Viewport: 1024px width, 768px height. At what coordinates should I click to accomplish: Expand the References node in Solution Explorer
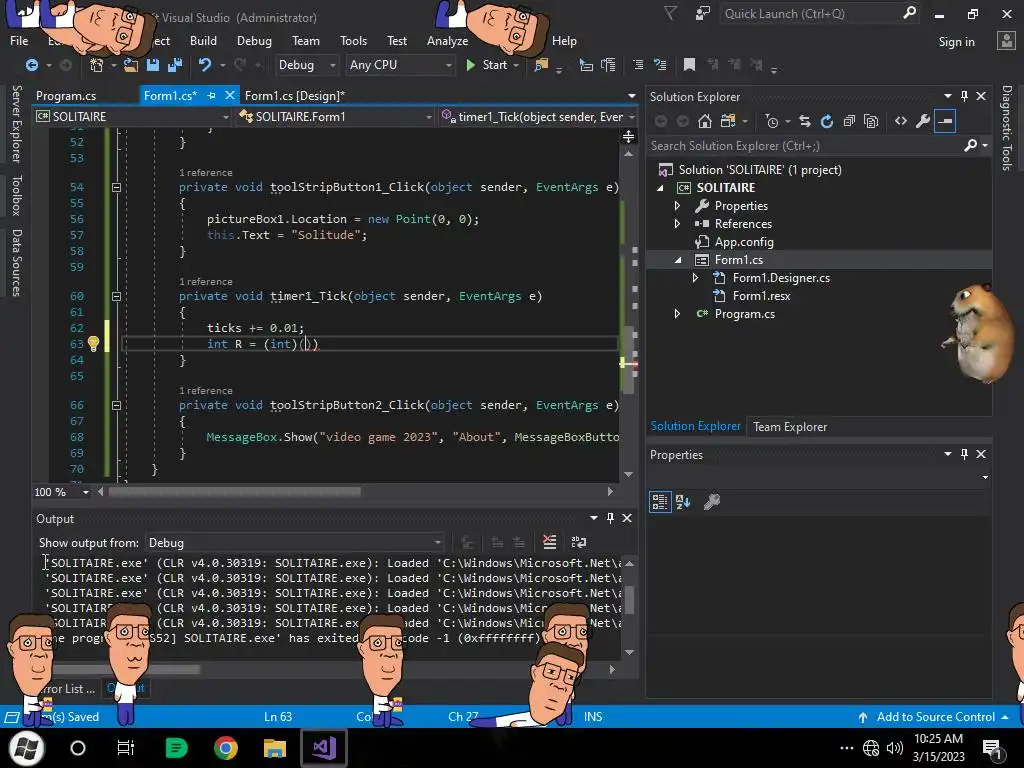pos(677,224)
